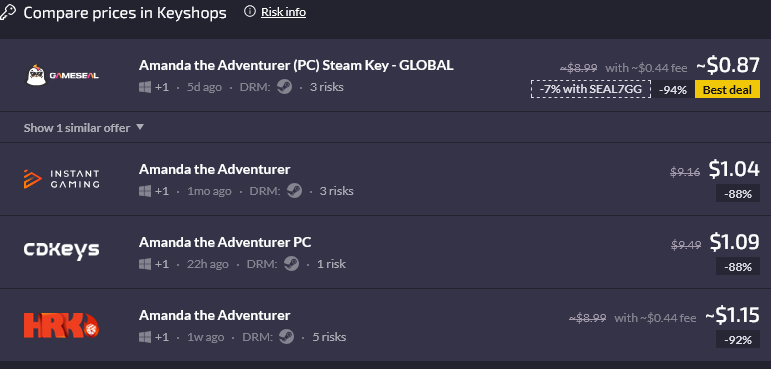Click the HRK store logo
The width and height of the screenshot is (771, 369).
click(x=61, y=325)
